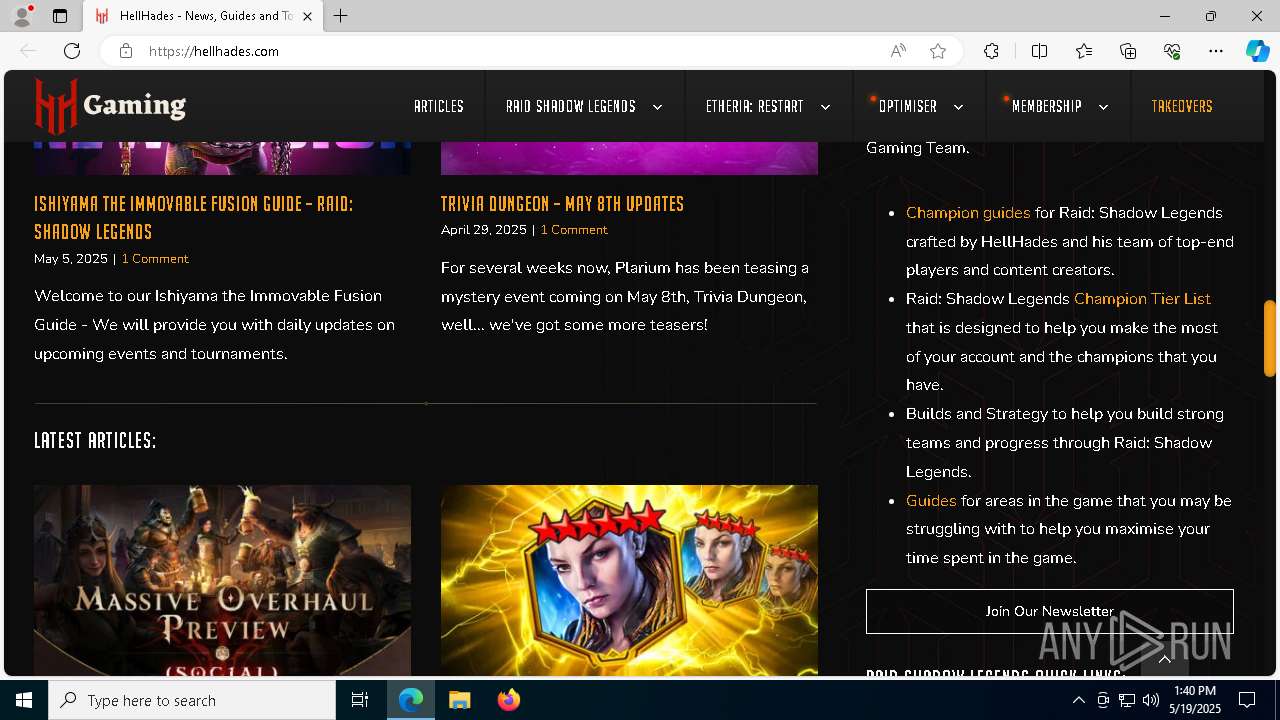This screenshot has width=1280, height=720.
Task: Open Windows Start menu
Action: tap(24, 700)
